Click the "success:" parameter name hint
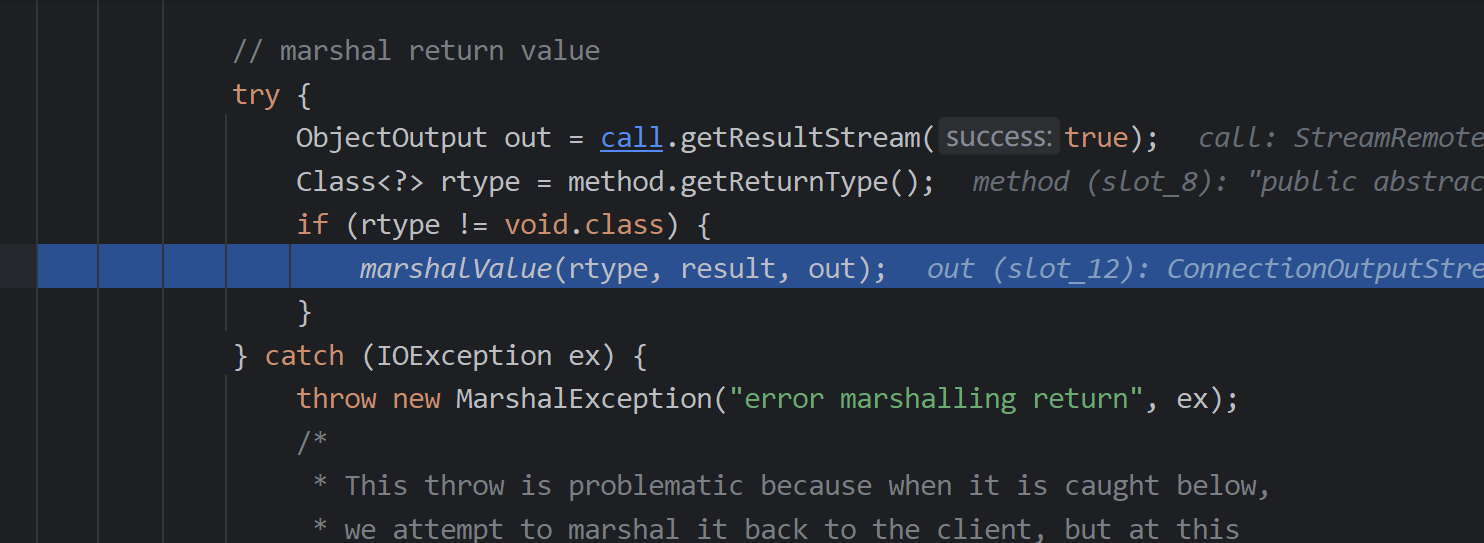This screenshot has width=1484, height=543. [999, 138]
